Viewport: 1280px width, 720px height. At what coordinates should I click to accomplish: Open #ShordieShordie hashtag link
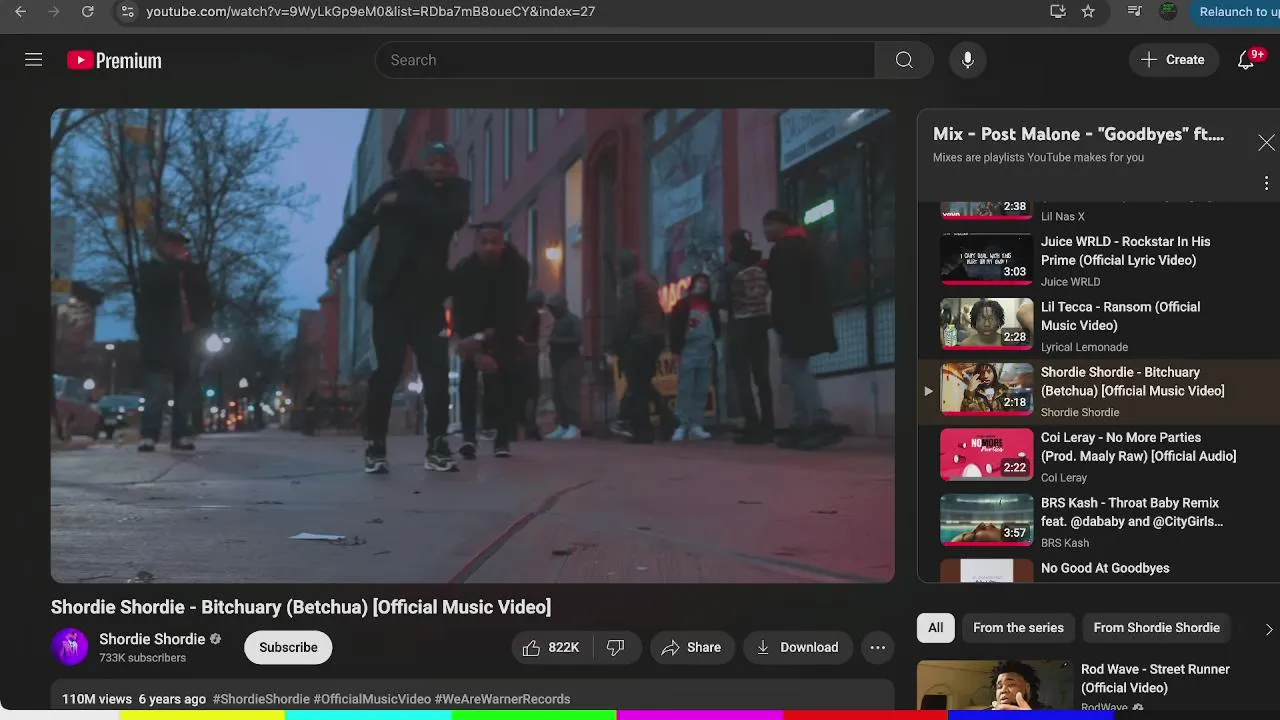click(x=261, y=699)
